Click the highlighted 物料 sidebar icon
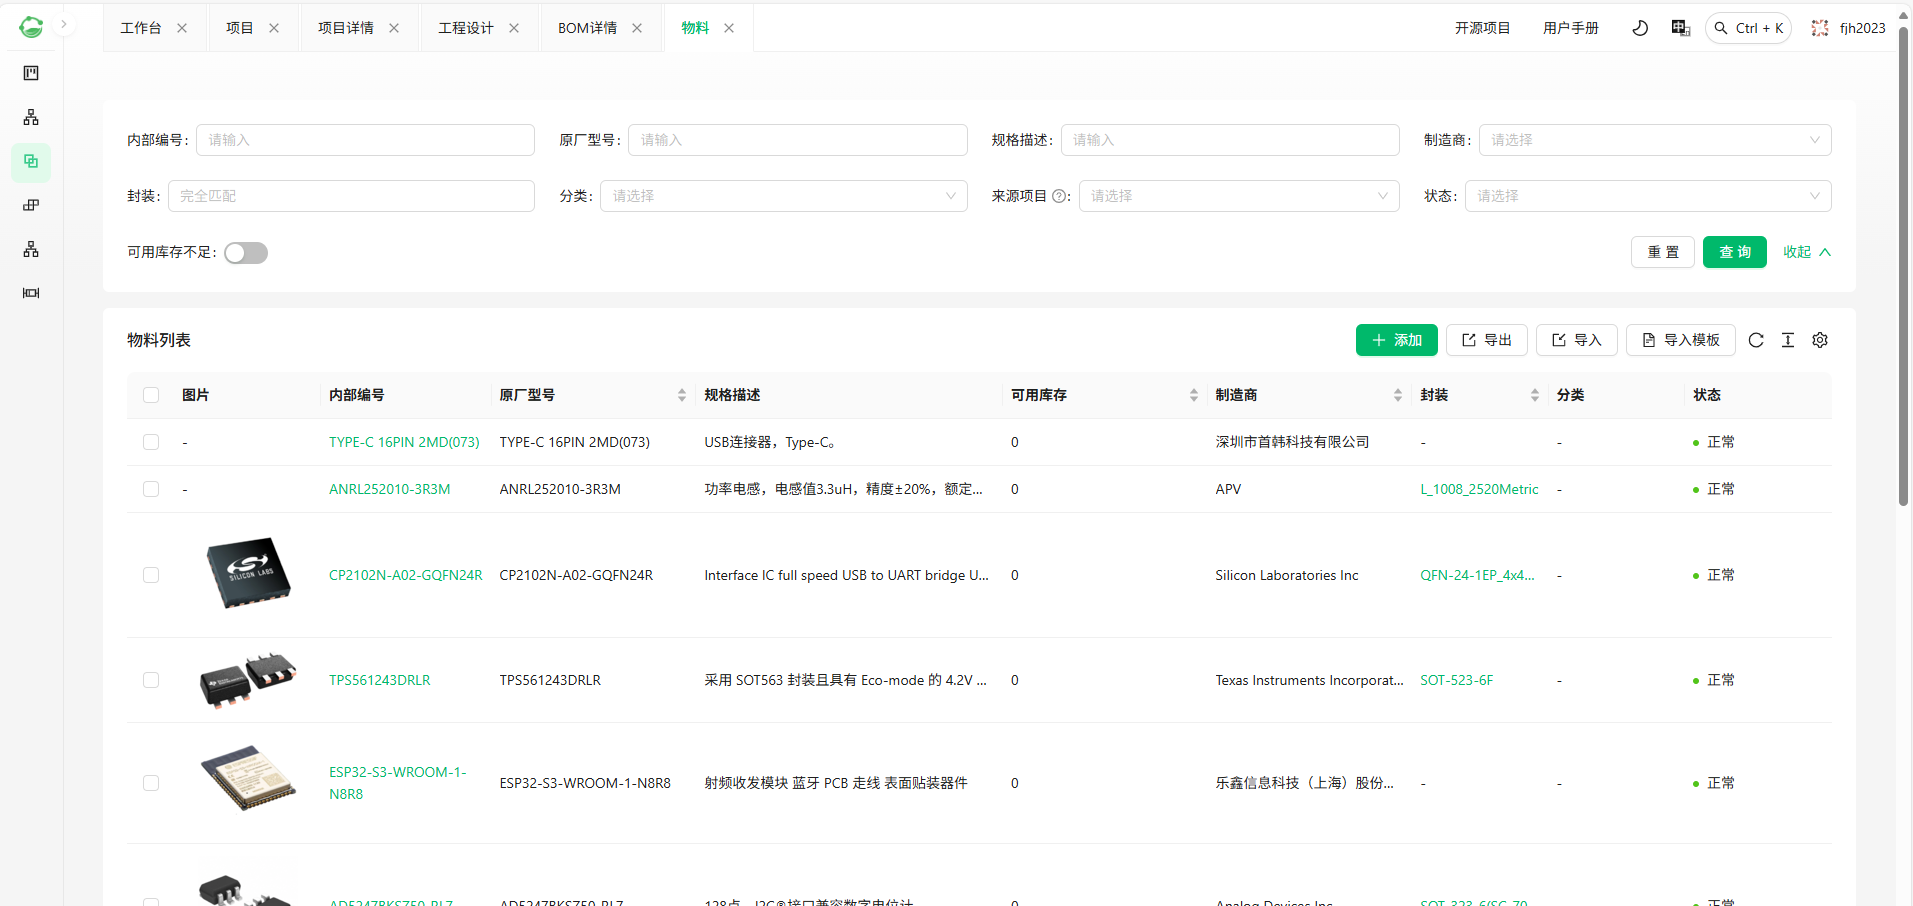1913x906 pixels. [31, 161]
